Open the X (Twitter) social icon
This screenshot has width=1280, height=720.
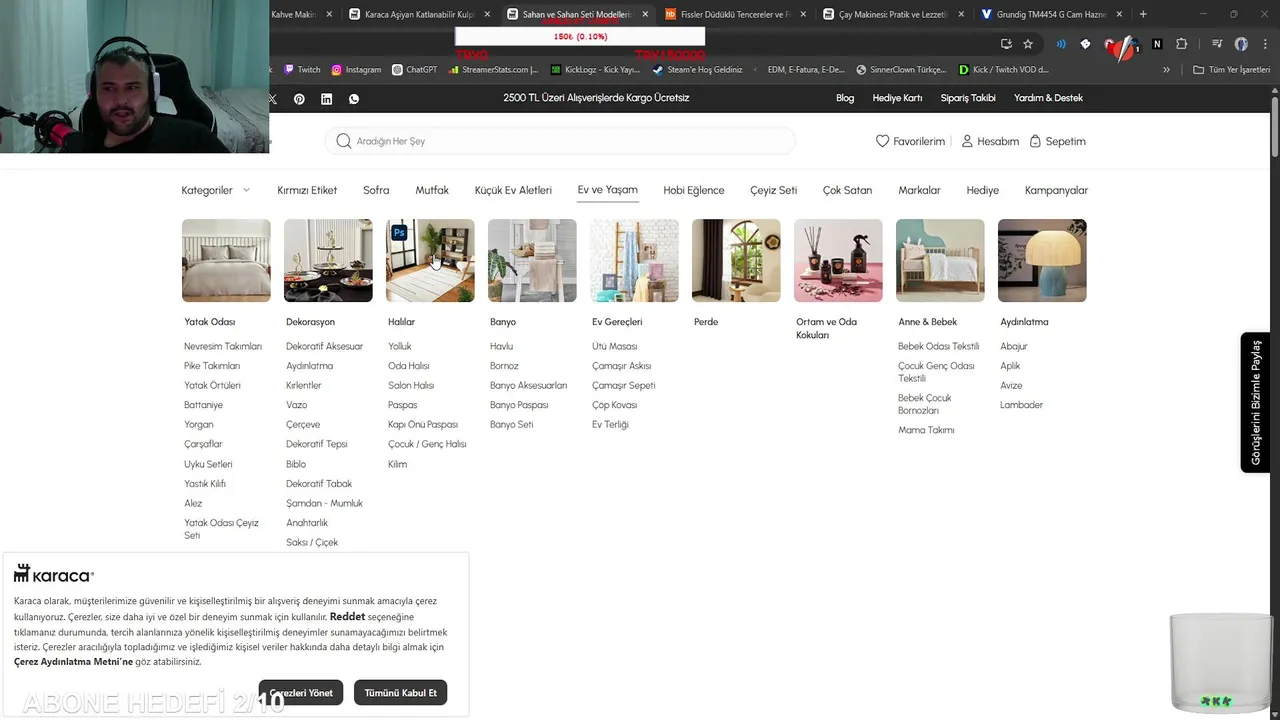272,99
